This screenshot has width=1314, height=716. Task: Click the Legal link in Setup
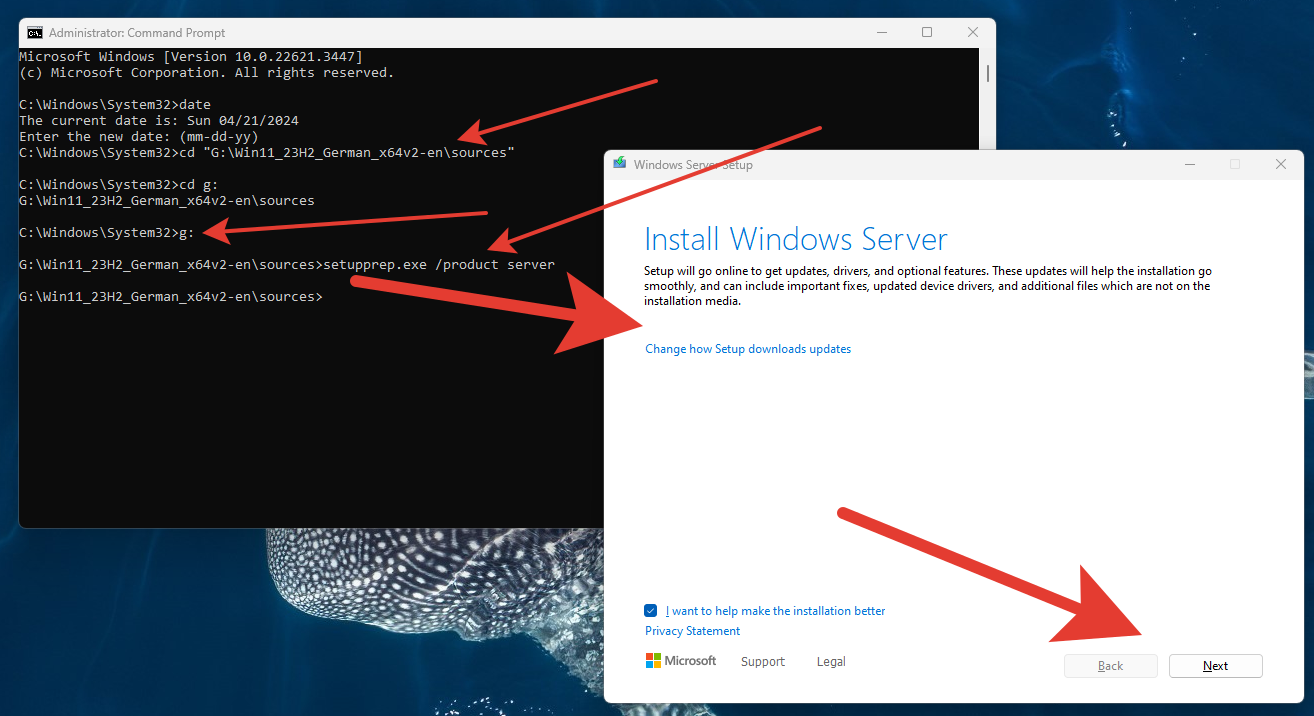831,661
